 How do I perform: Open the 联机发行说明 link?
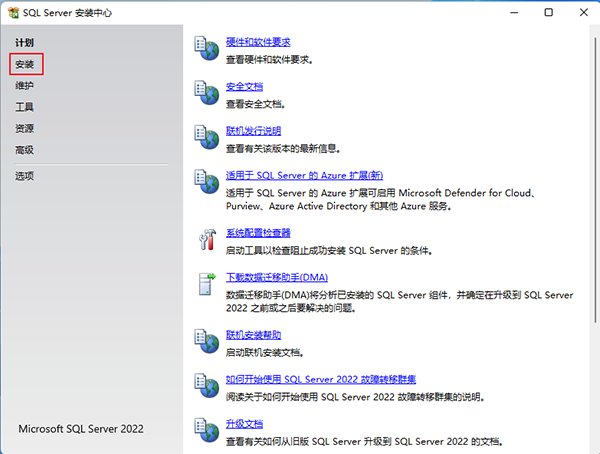pyautogui.click(x=253, y=131)
